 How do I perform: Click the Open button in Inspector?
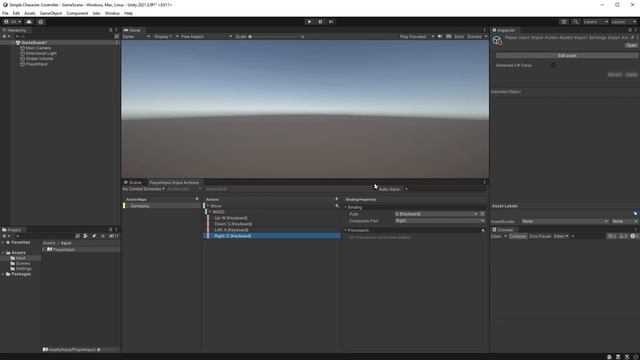(x=631, y=45)
